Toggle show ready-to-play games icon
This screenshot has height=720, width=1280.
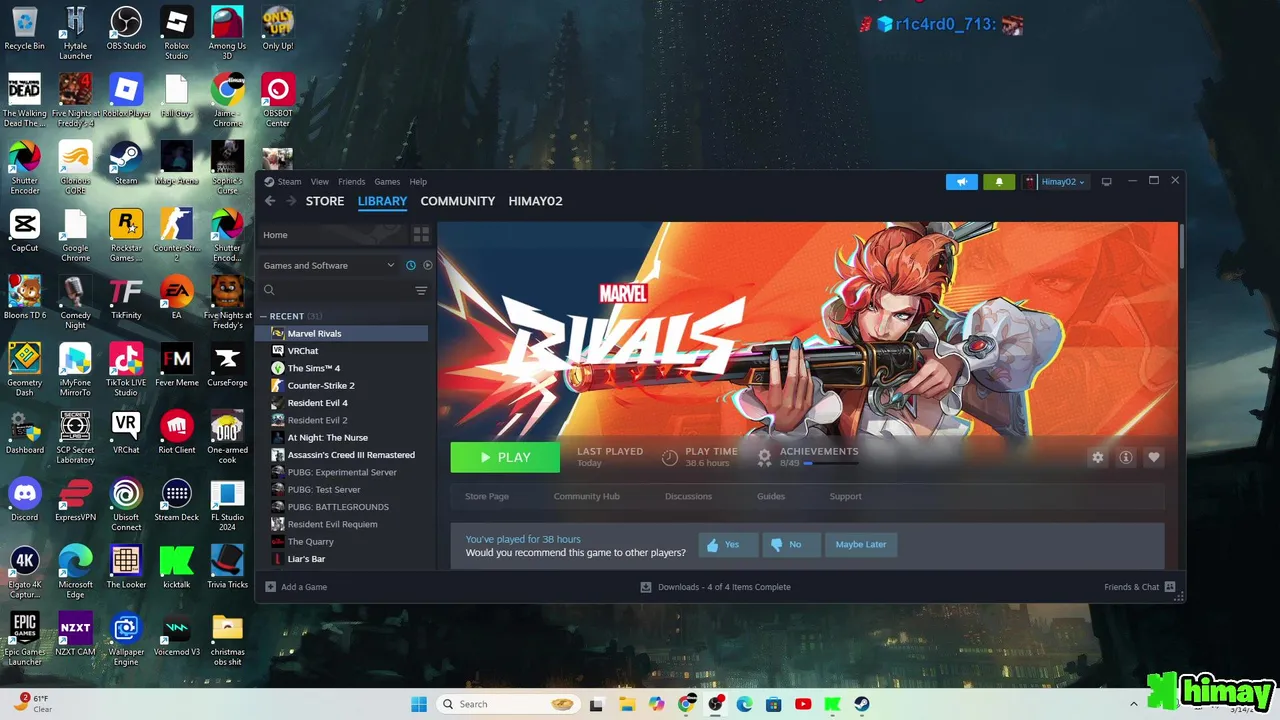click(428, 265)
